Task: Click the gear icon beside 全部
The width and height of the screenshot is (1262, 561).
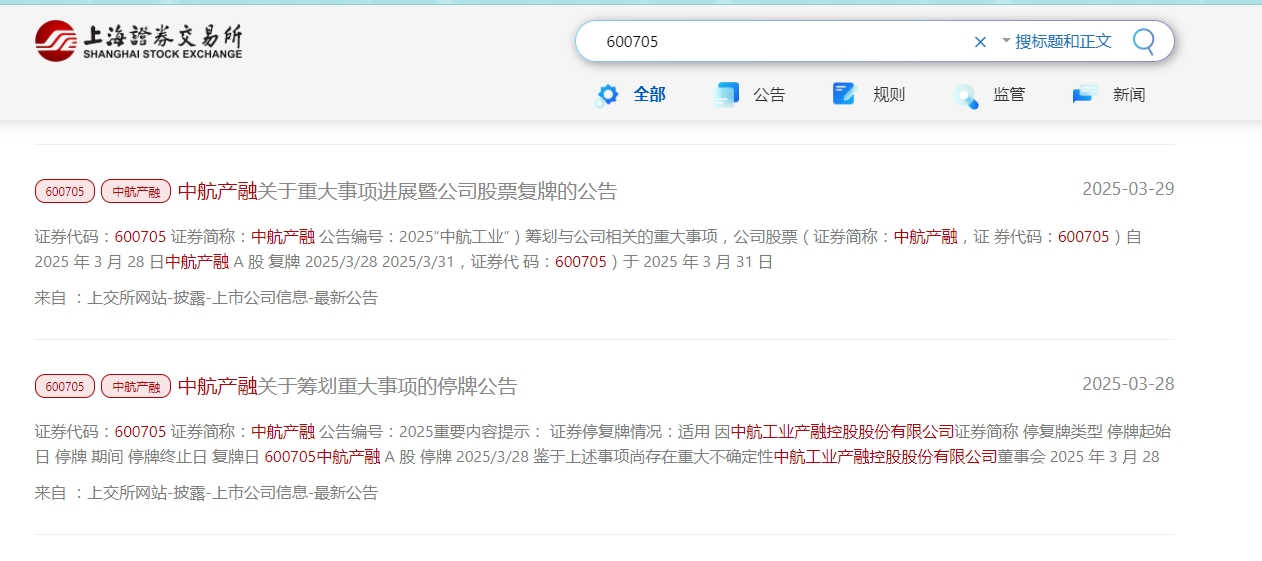Action: pos(607,95)
